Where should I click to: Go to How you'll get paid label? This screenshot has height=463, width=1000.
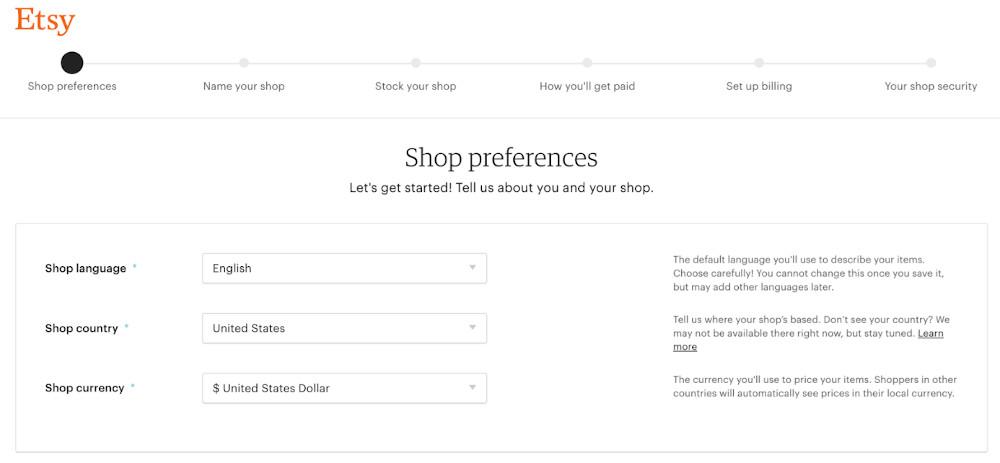pos(587,86)
